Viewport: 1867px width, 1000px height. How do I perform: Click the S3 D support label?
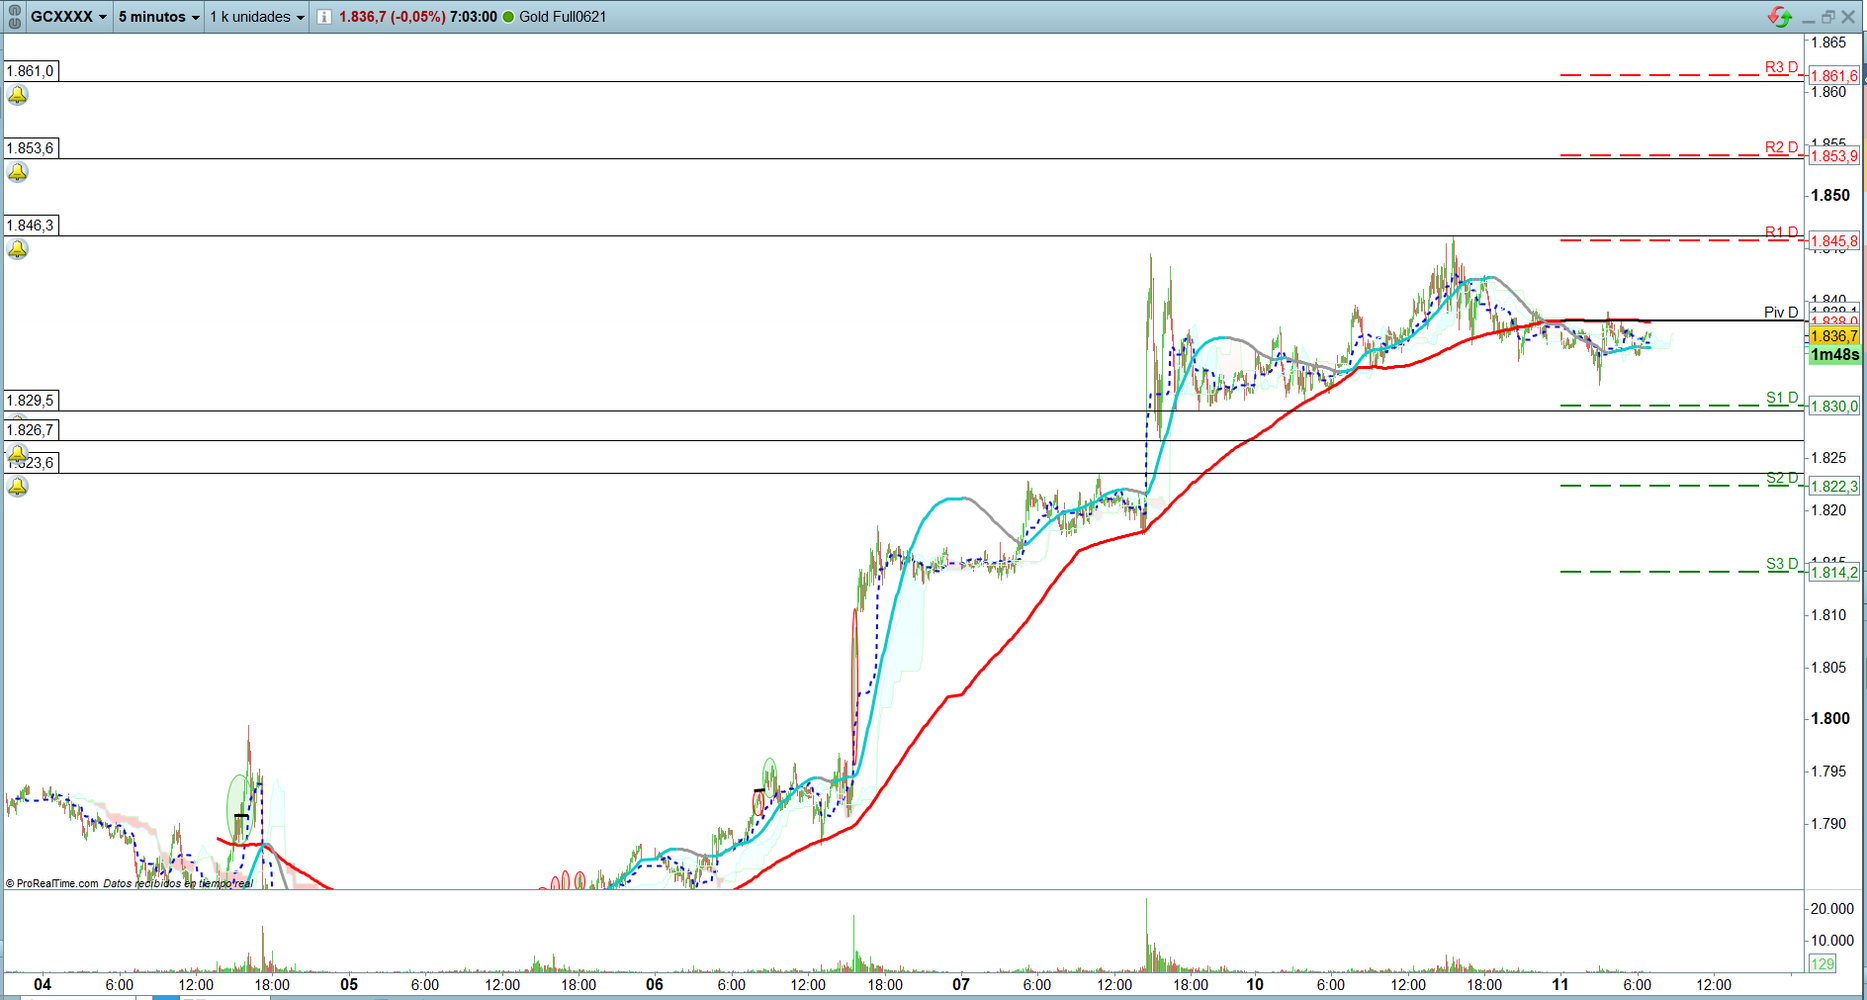(x=1782, y=564)
